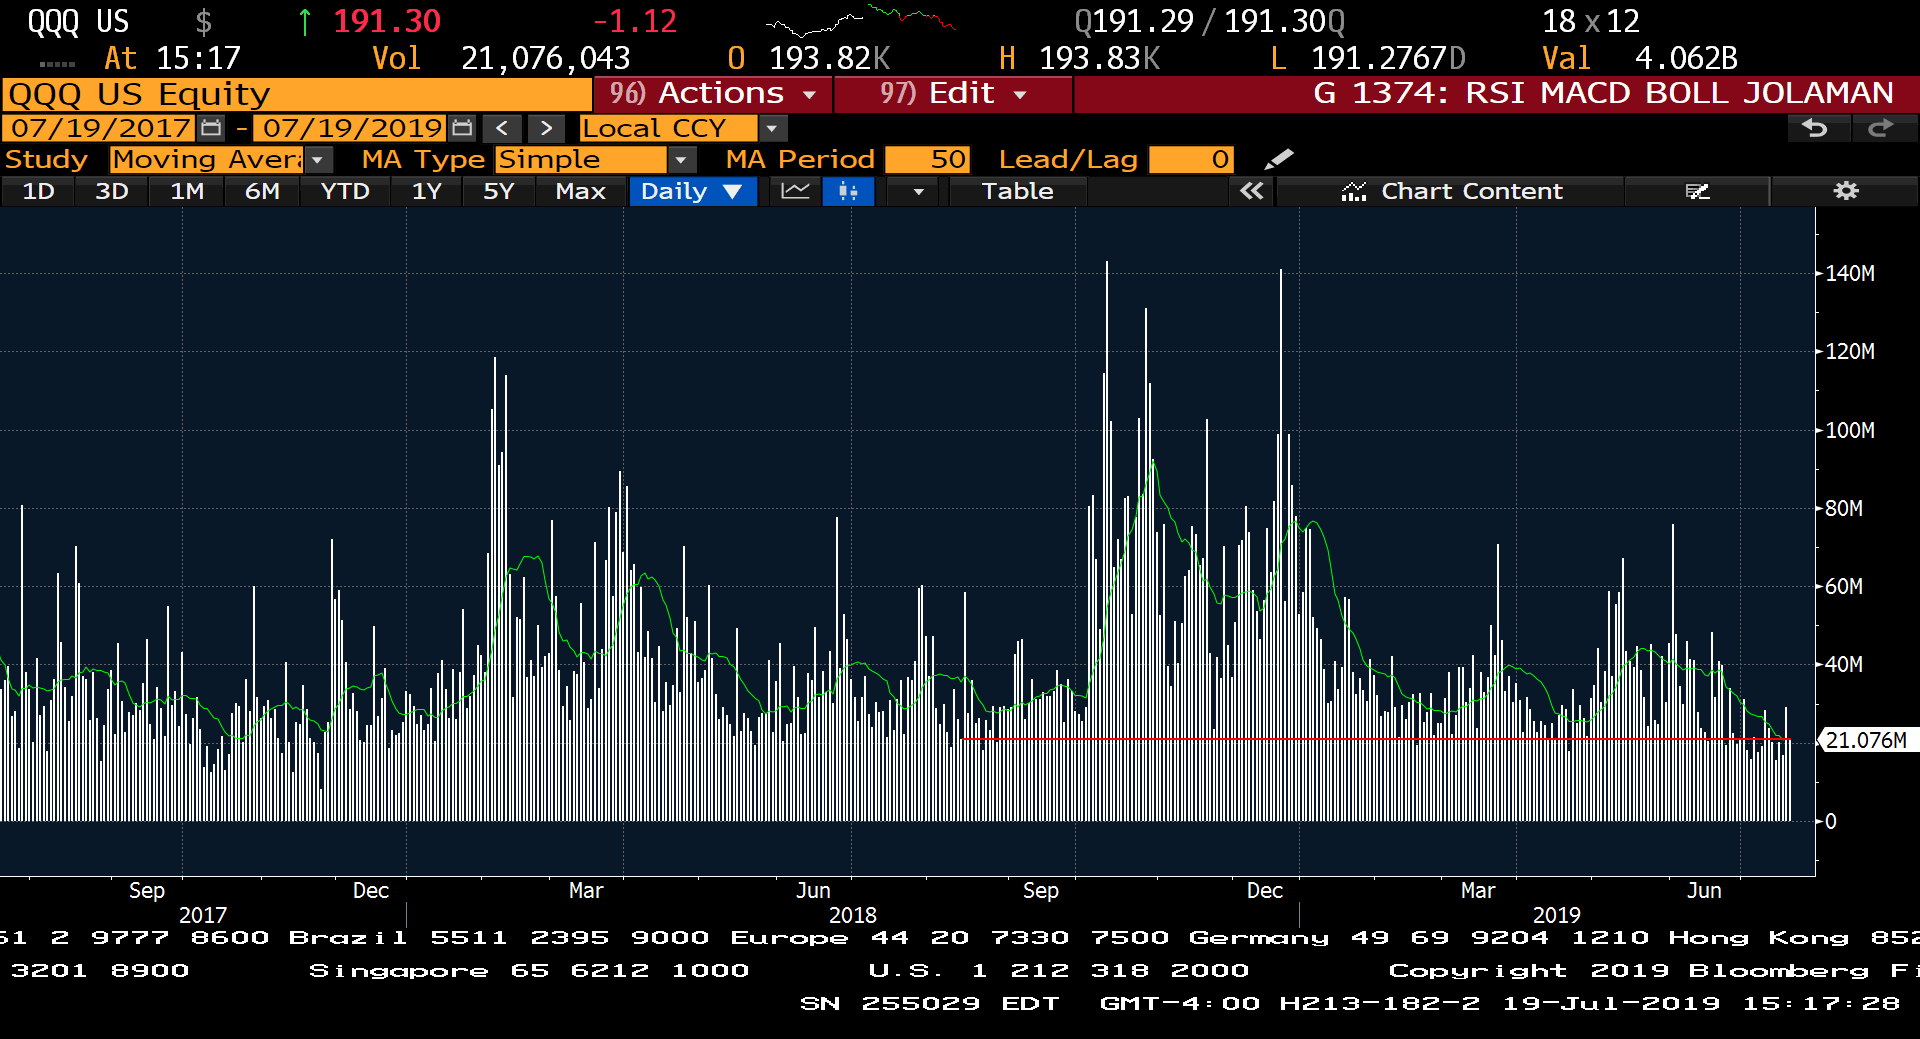Click the Jun 2019 axis label
1920x1039 pixels.
coord(1704,891)
